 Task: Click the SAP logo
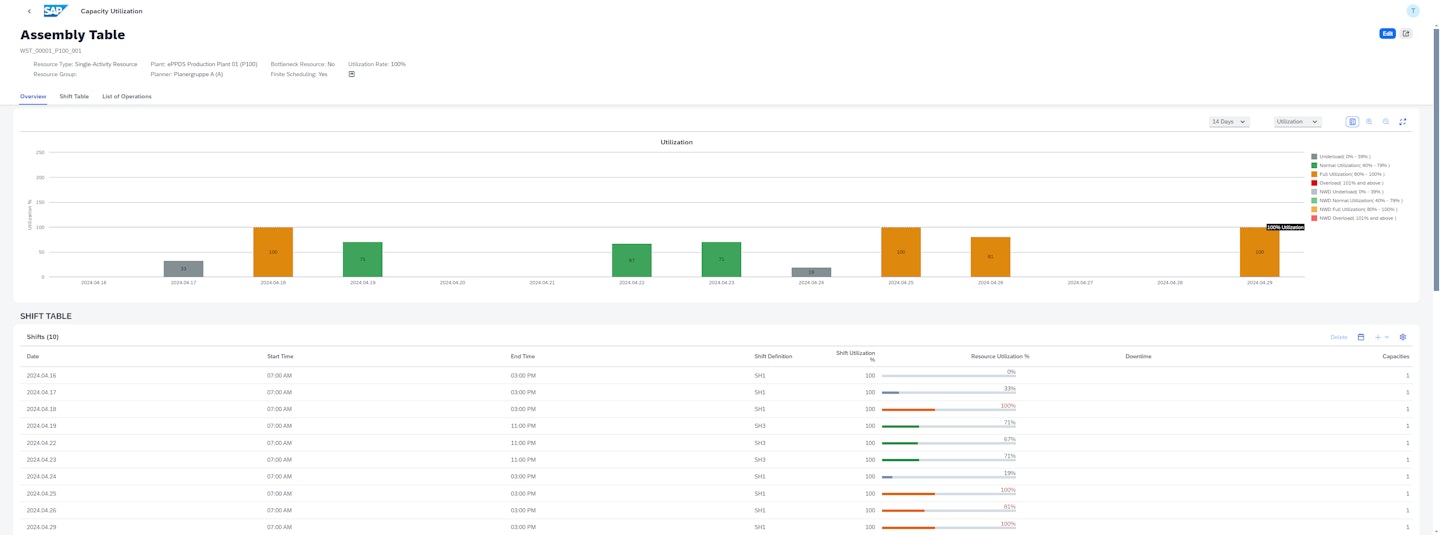click(55, 11)
